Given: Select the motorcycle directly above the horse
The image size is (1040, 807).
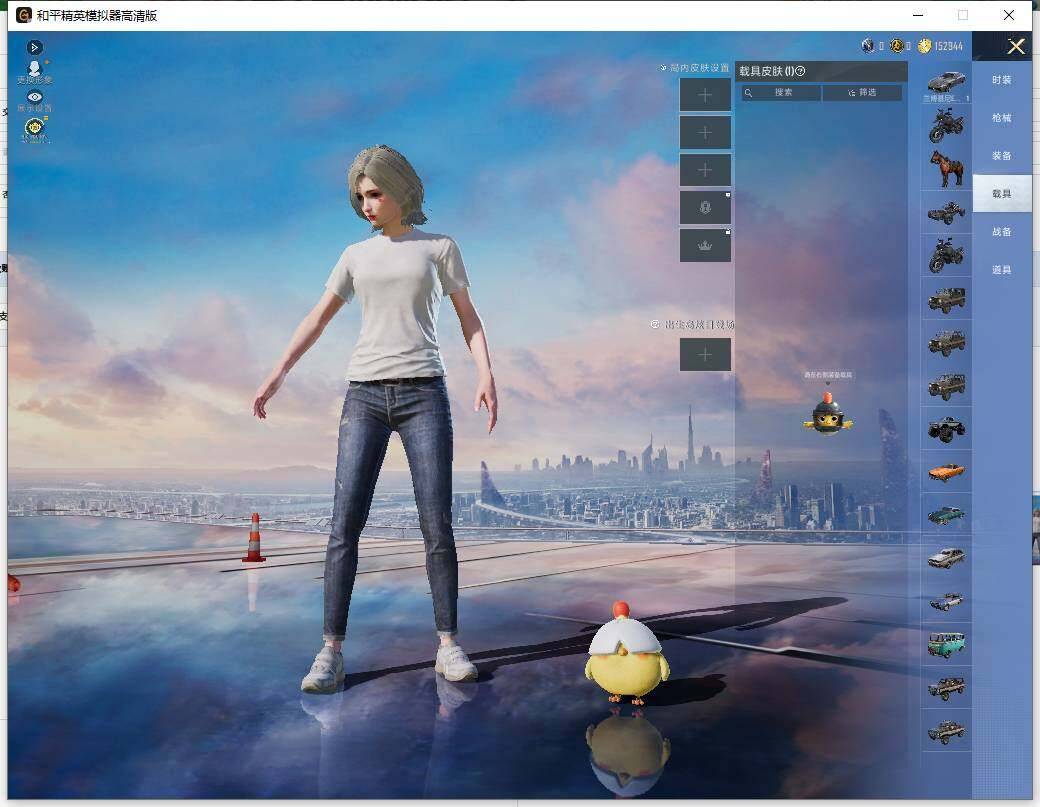Looking at the screenshot, I should tap(946, 125).
